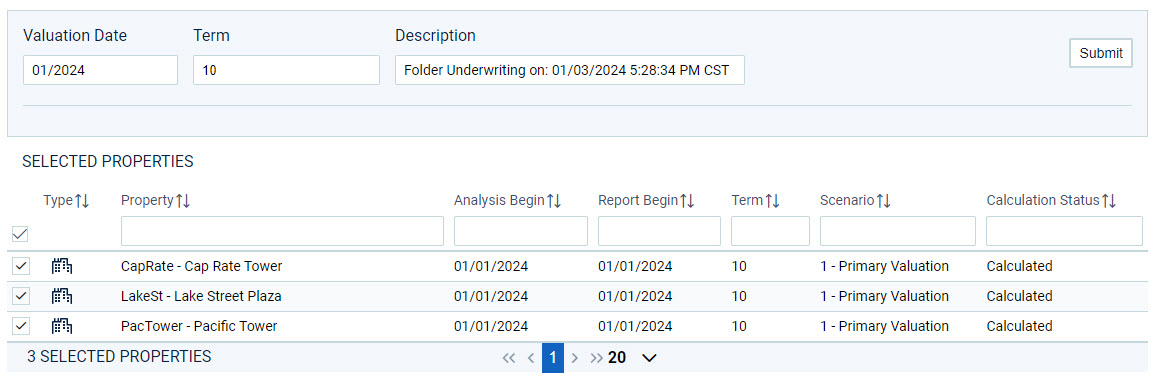
Task: Sort by Calculation Status column arrows
Action: [x=1109, y=200]
